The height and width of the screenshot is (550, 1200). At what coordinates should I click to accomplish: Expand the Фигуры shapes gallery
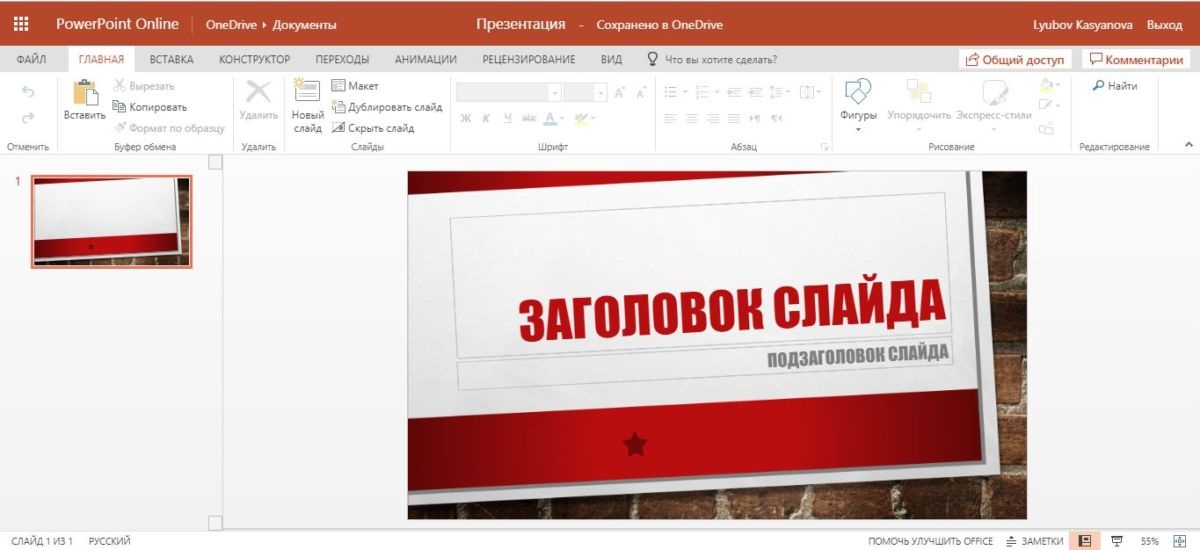pos(858,129)
